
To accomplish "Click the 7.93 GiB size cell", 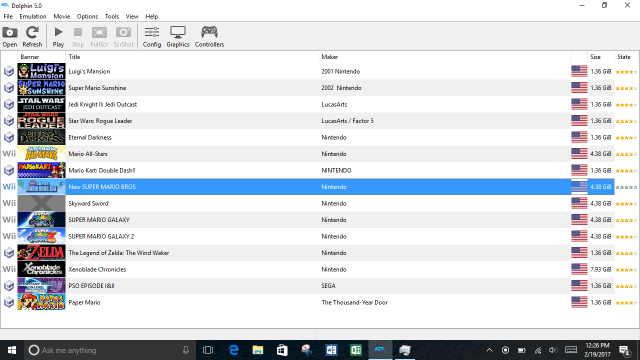I will tap(601, 269).
